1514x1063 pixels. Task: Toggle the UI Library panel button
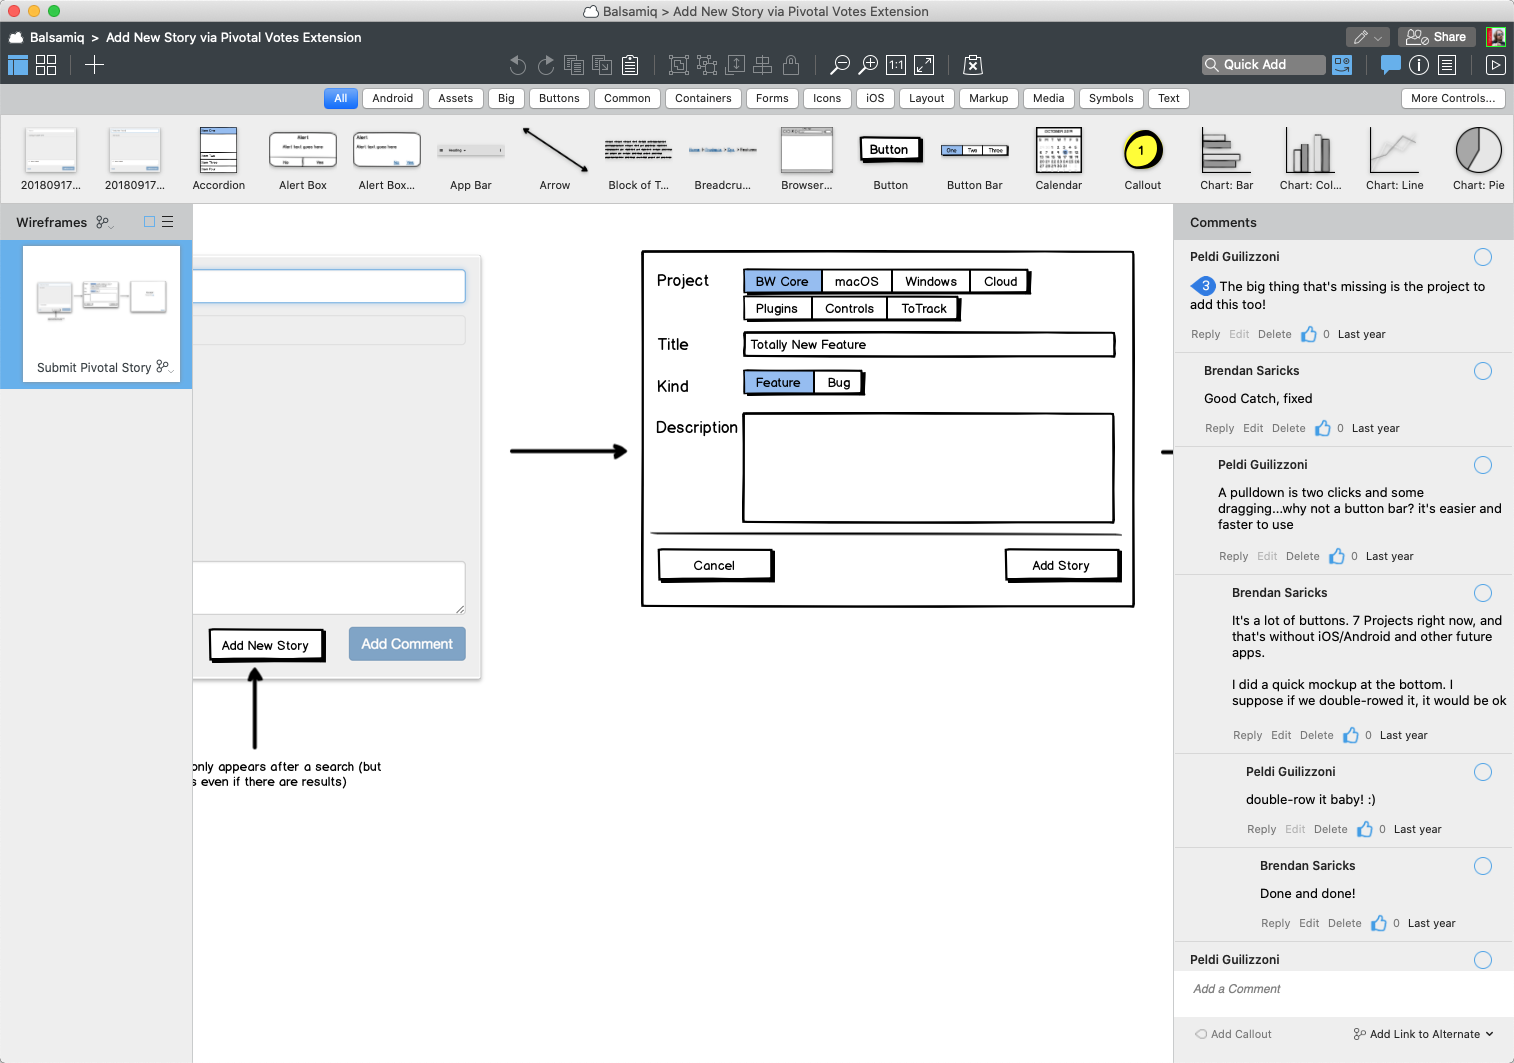pyautogui.click(x=1342, y=65)
